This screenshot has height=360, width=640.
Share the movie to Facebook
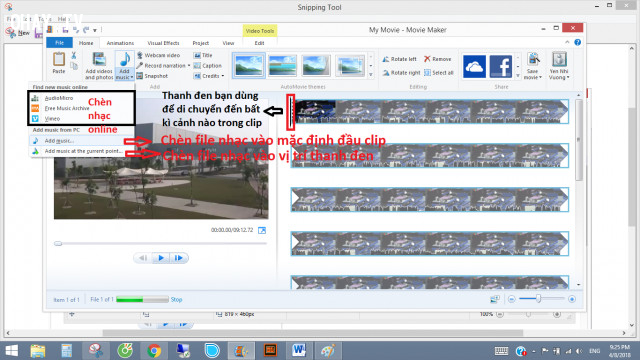(x=501, y=66)
